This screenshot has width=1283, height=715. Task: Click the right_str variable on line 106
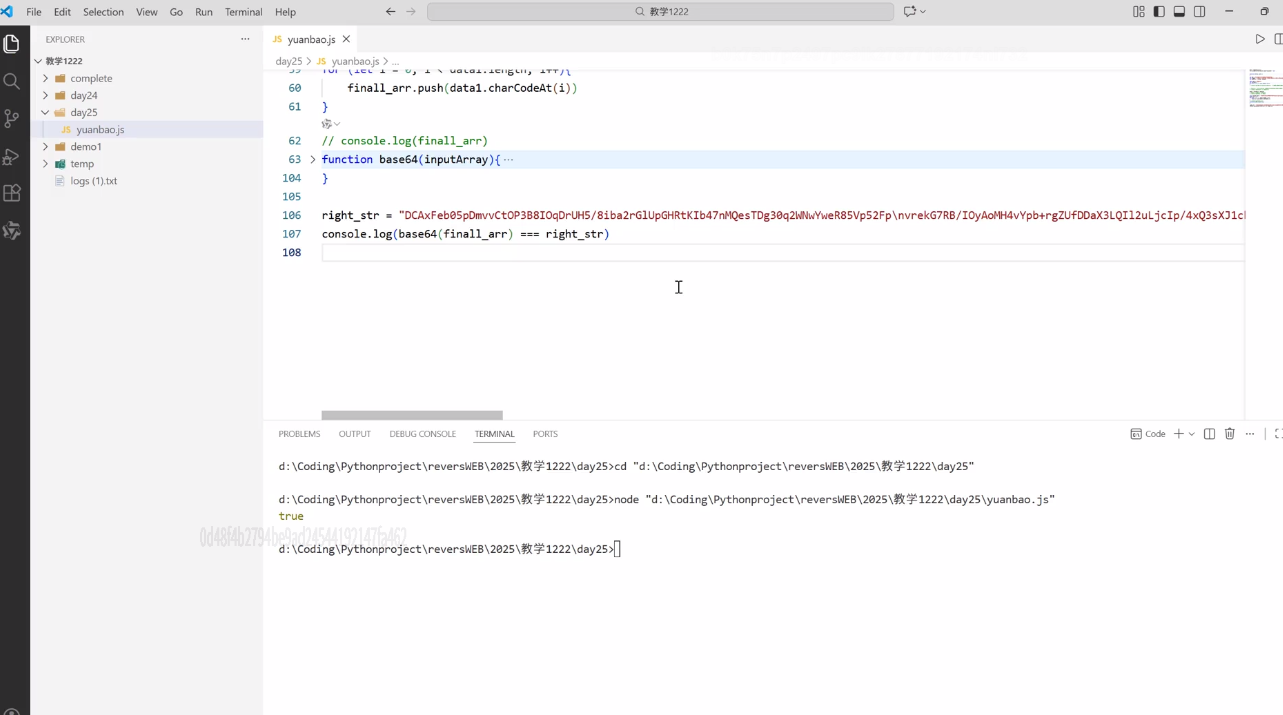pyautogui.click(x=350, y=215)
